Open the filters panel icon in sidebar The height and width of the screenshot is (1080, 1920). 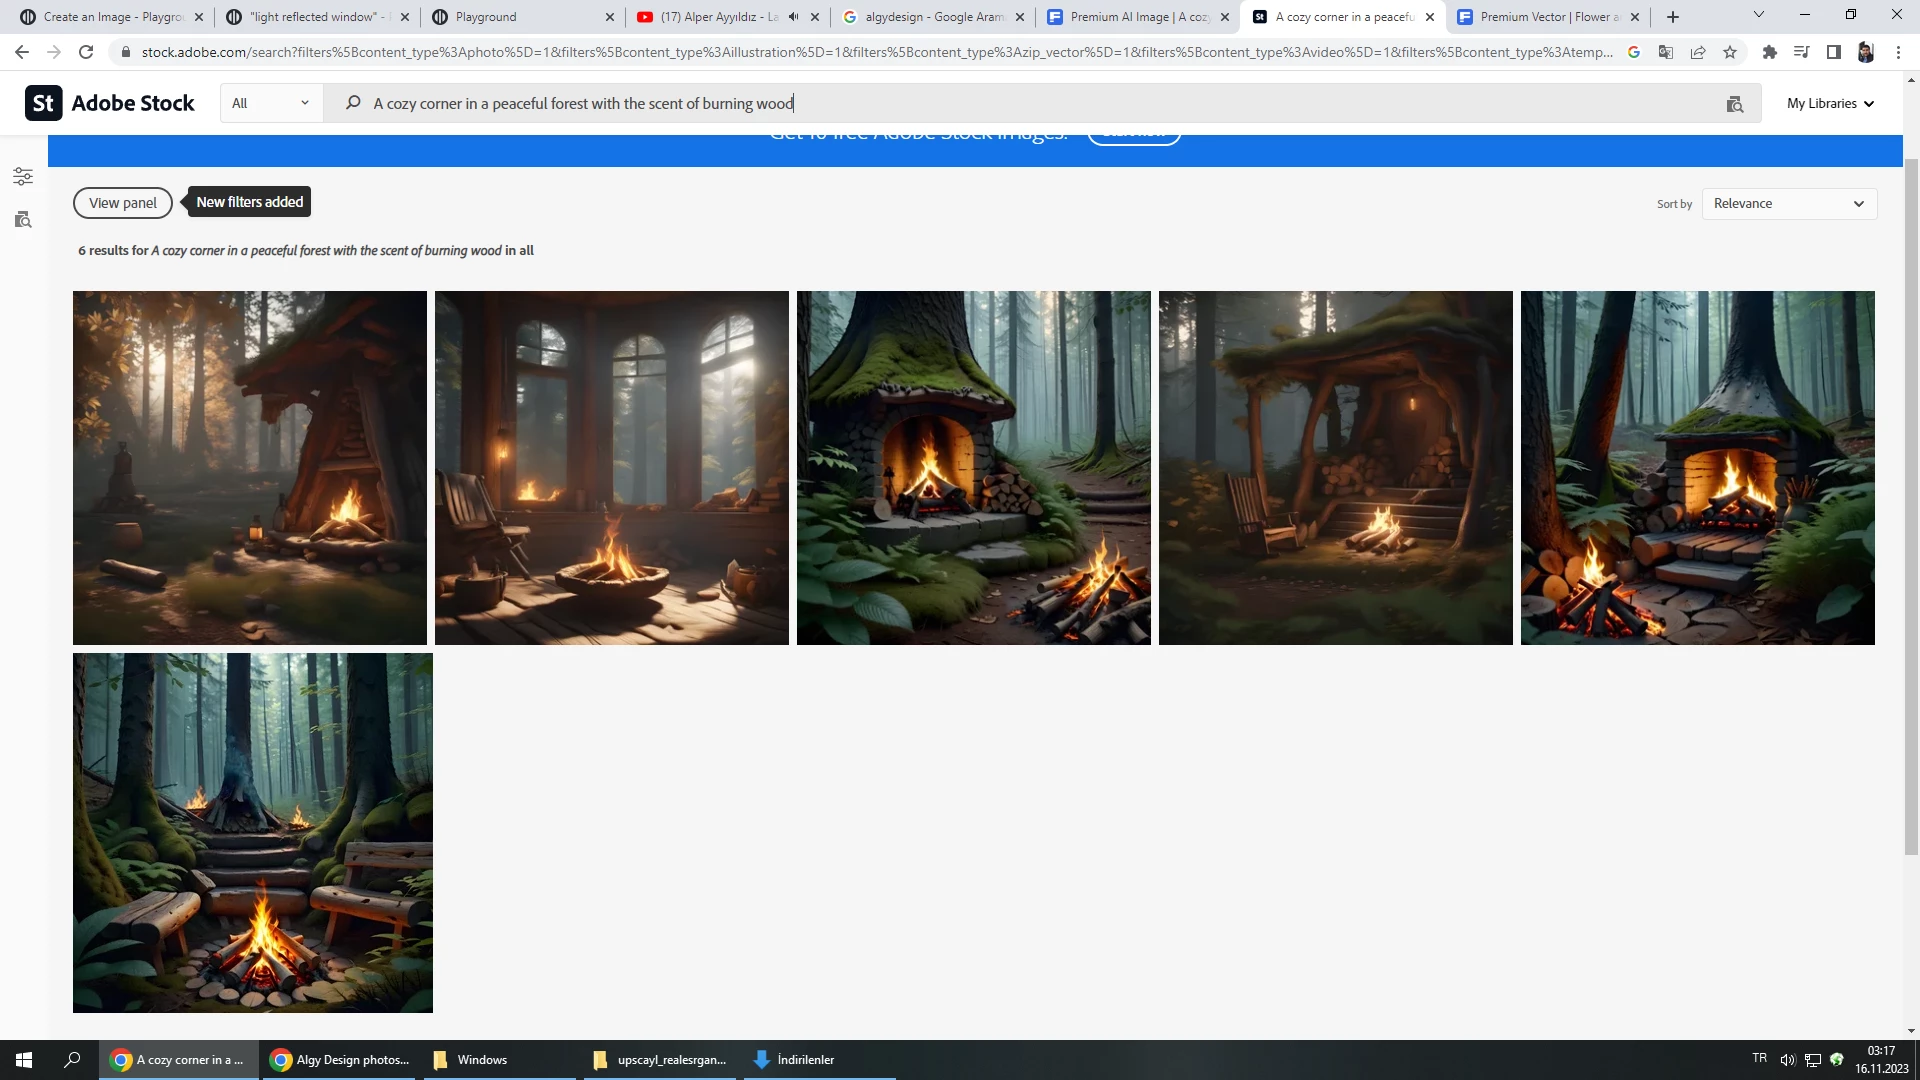coord(23,177)
